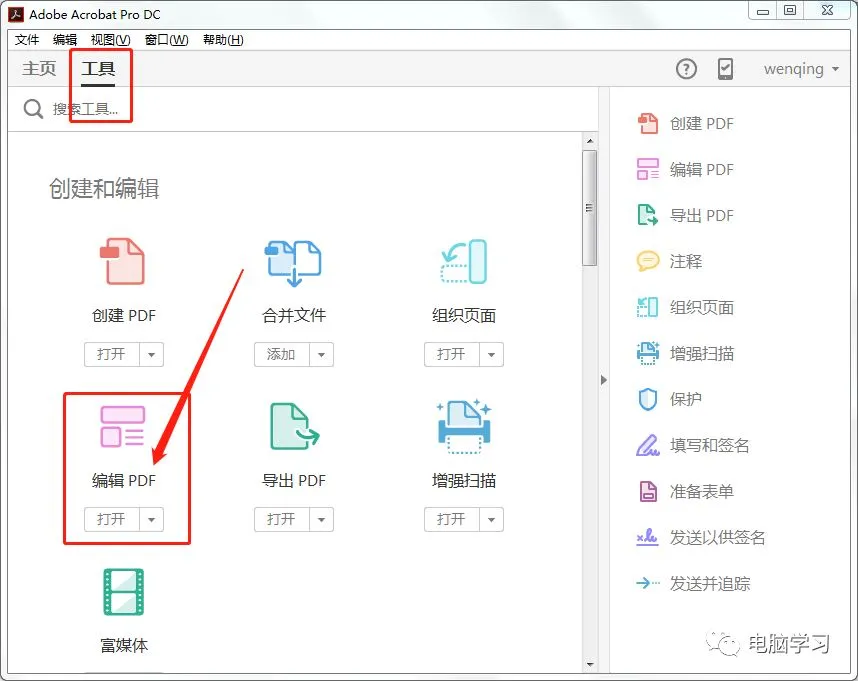Switch to the 工具 tab
858x681 pixels.
click(98, 68)
